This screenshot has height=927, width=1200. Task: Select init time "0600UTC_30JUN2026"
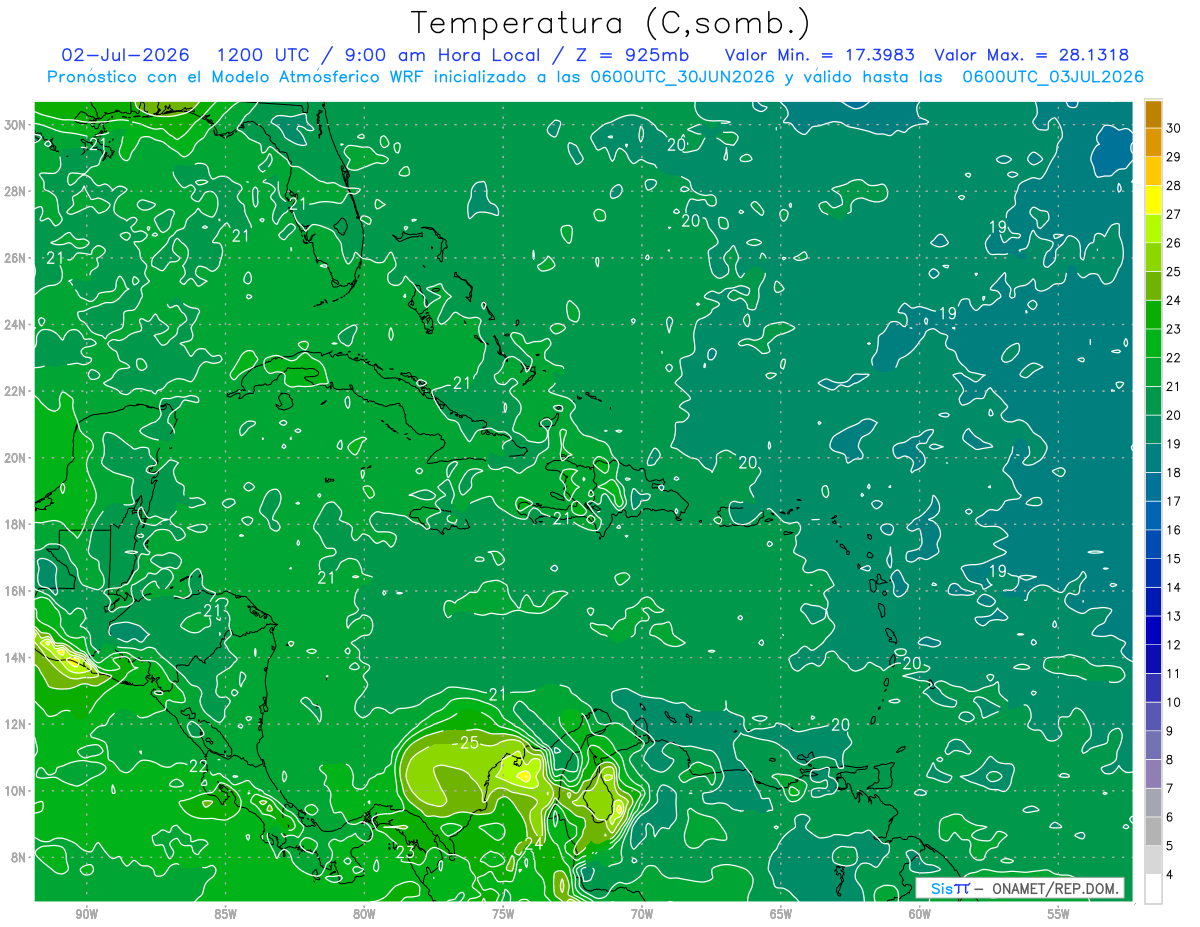point(683,76)
